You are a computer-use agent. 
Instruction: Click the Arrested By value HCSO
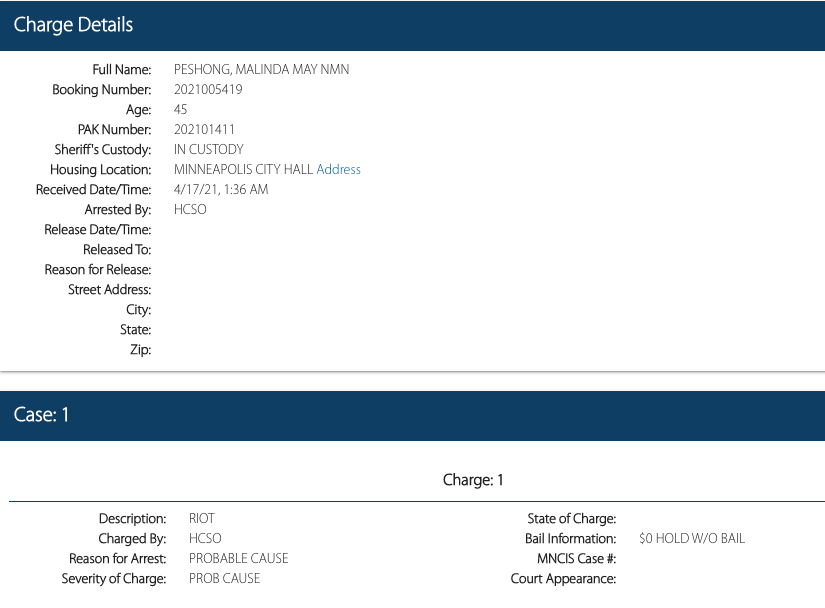tap(190, 210)
